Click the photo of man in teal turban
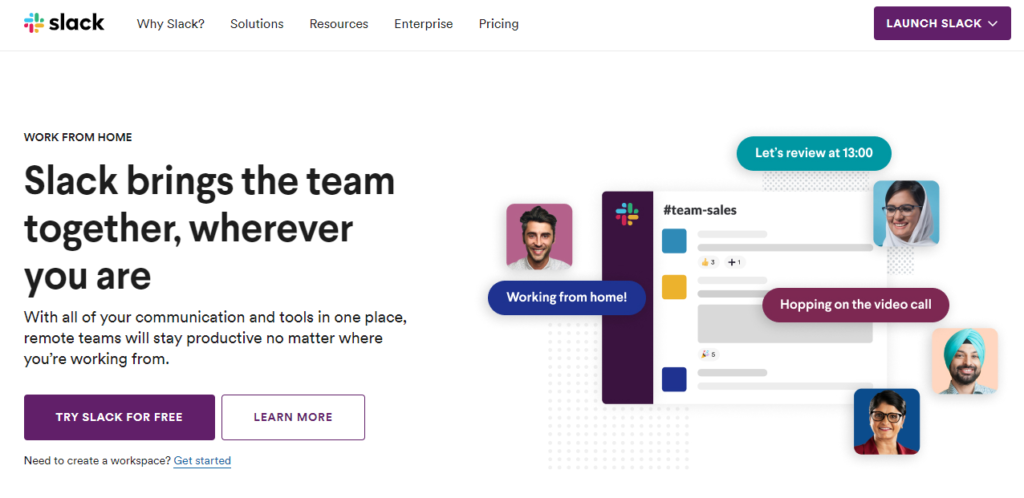This screenshot has width=1024, height=498. click(x=965, y=361)
